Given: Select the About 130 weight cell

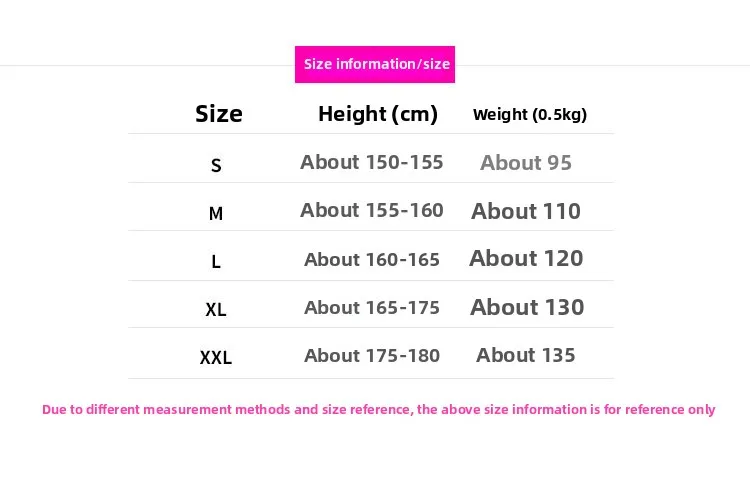Looking at the screenshot, I should (x=527, y=307).
